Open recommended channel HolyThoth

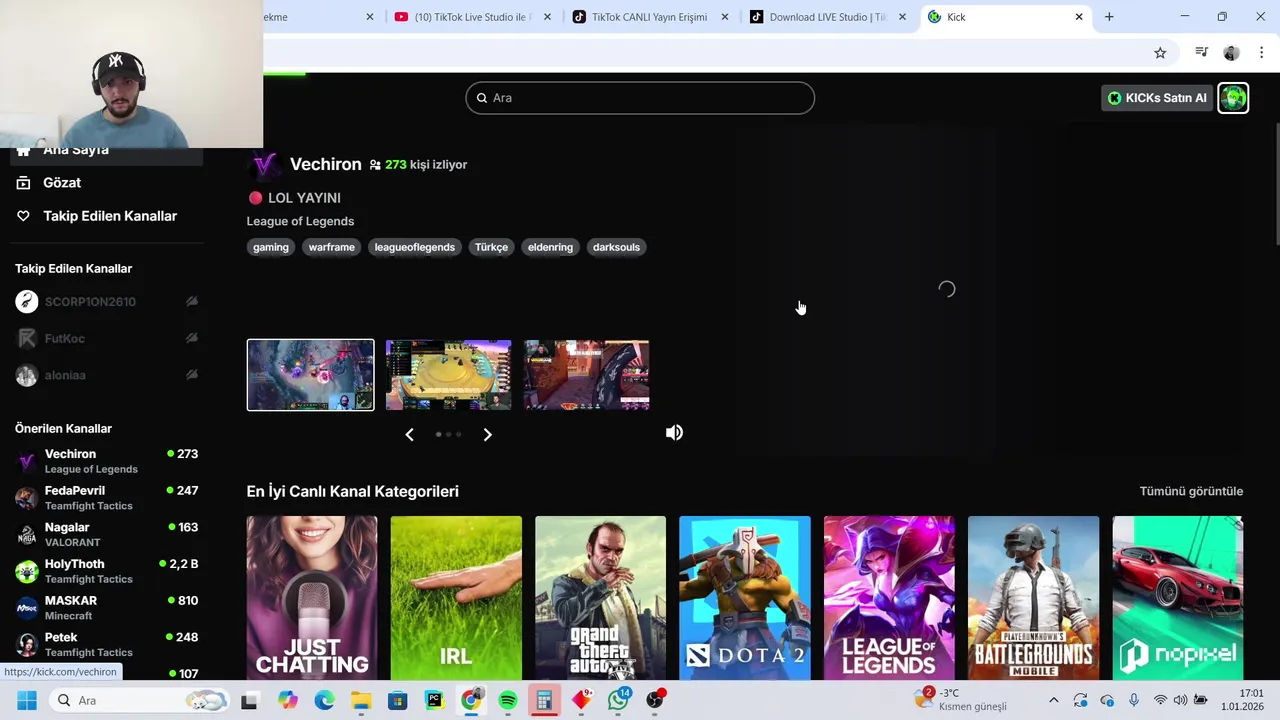click(106, 571)
